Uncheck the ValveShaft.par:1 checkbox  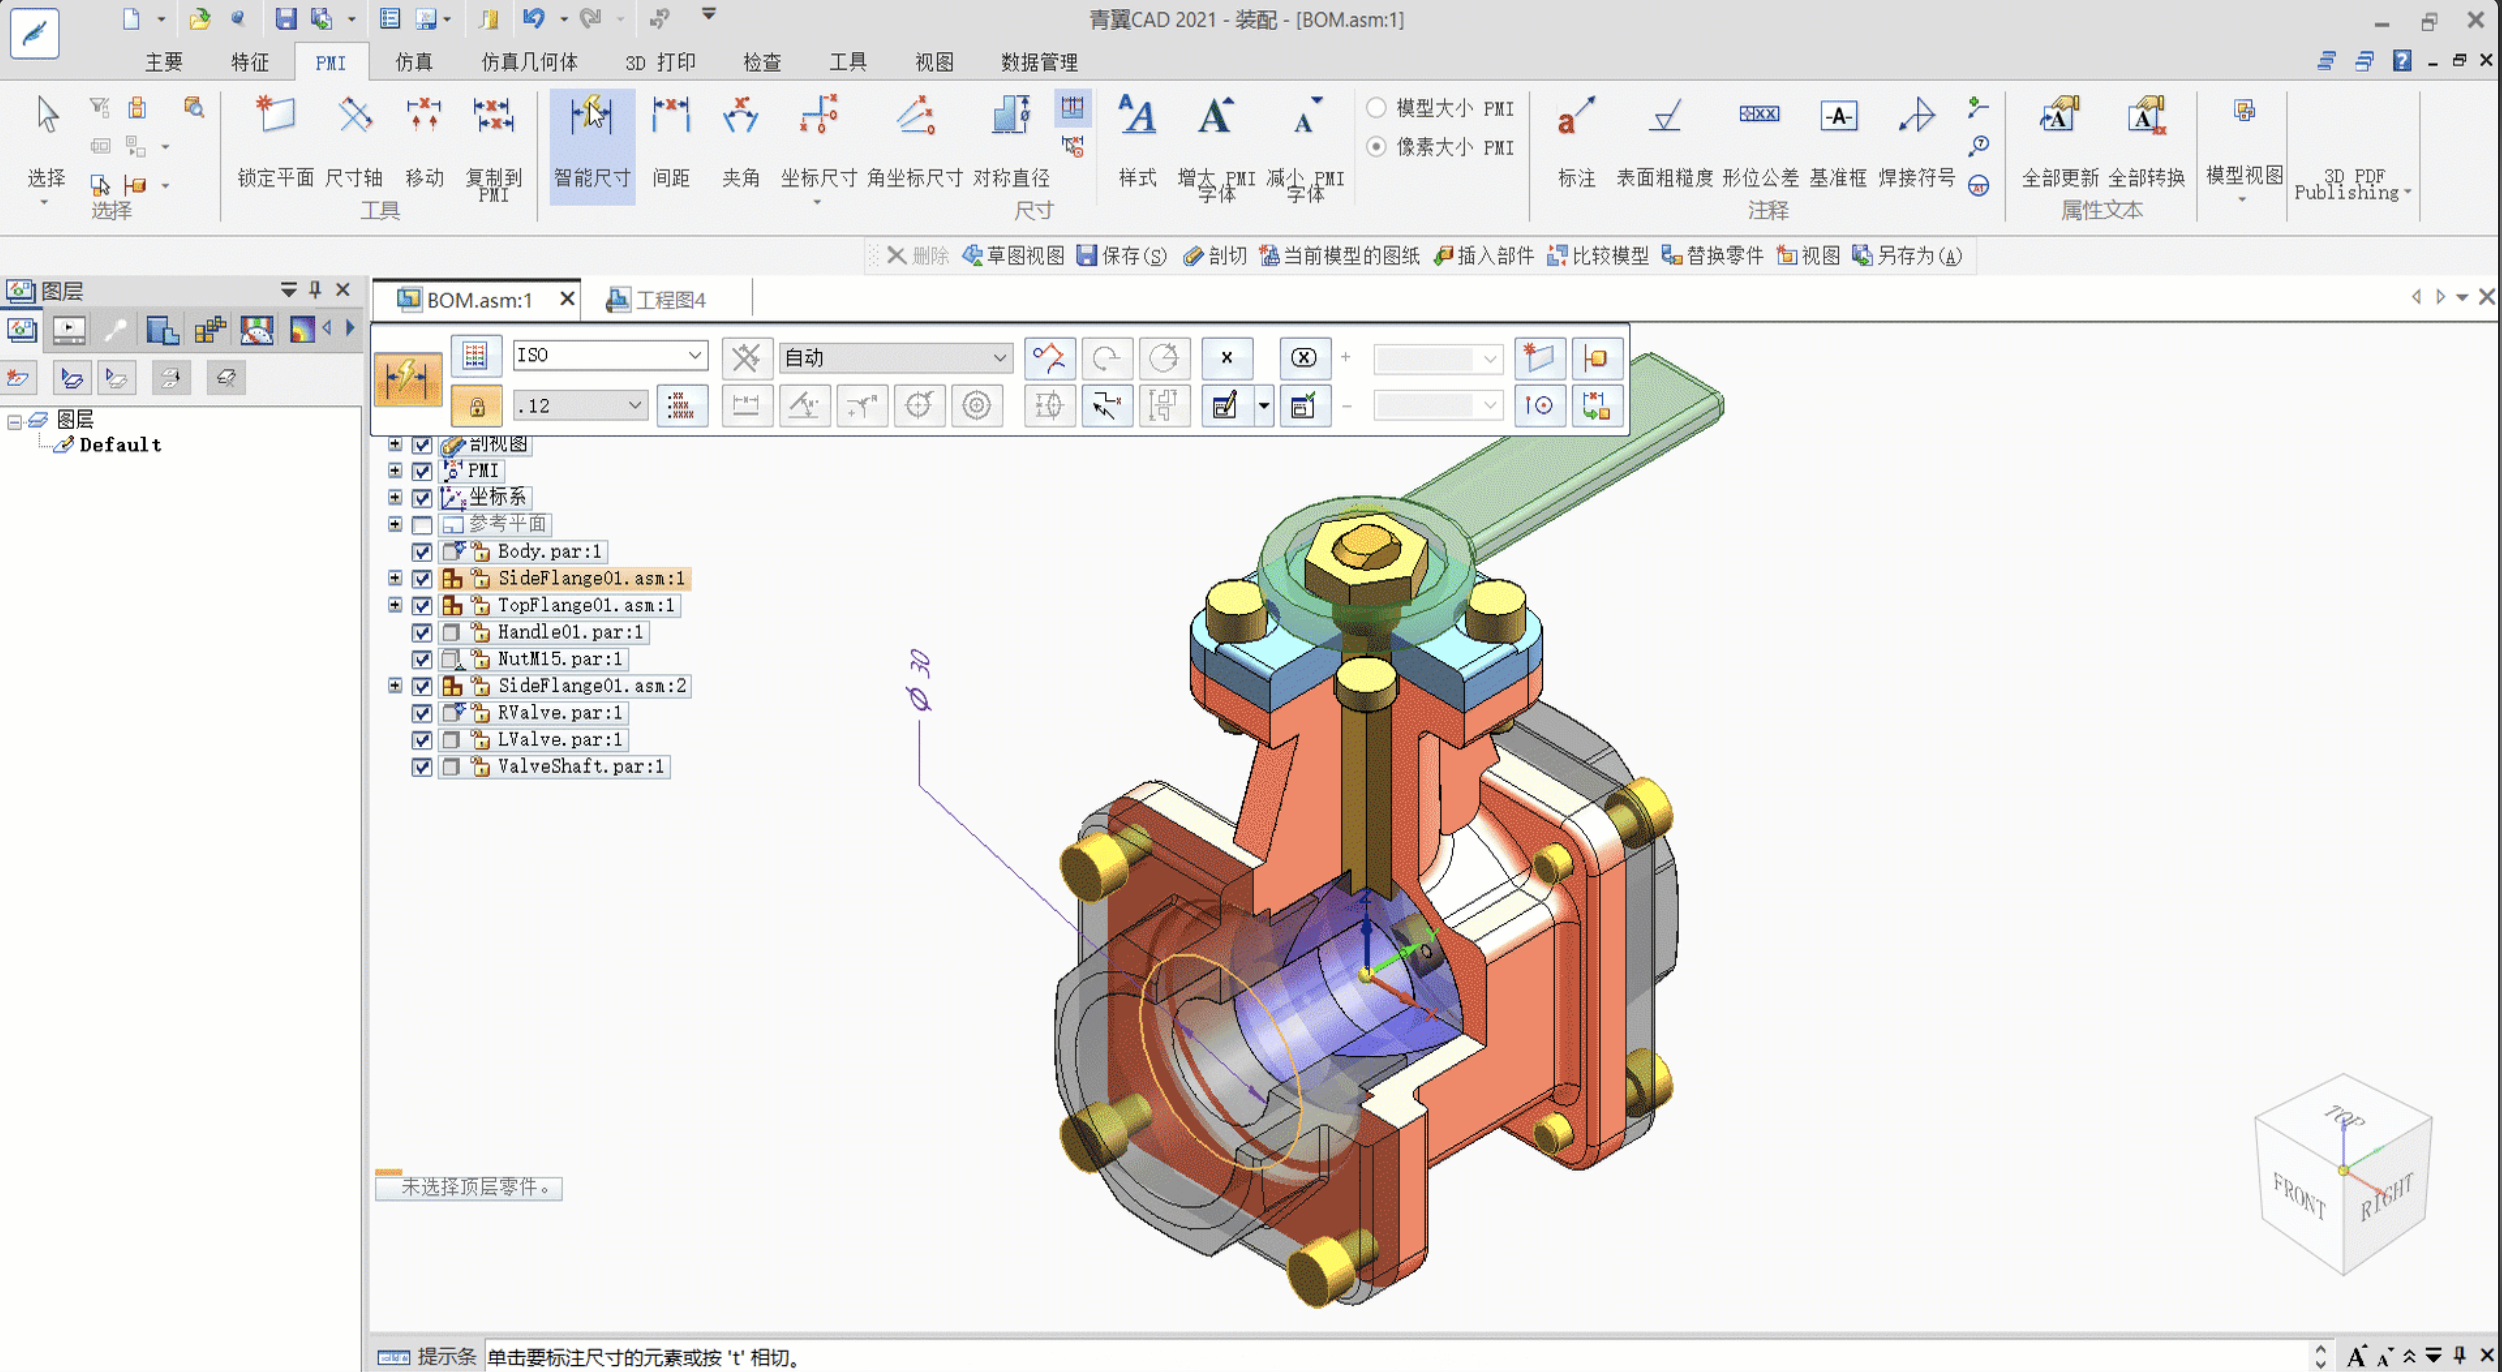pyautogui.click(x=422, y=767)
